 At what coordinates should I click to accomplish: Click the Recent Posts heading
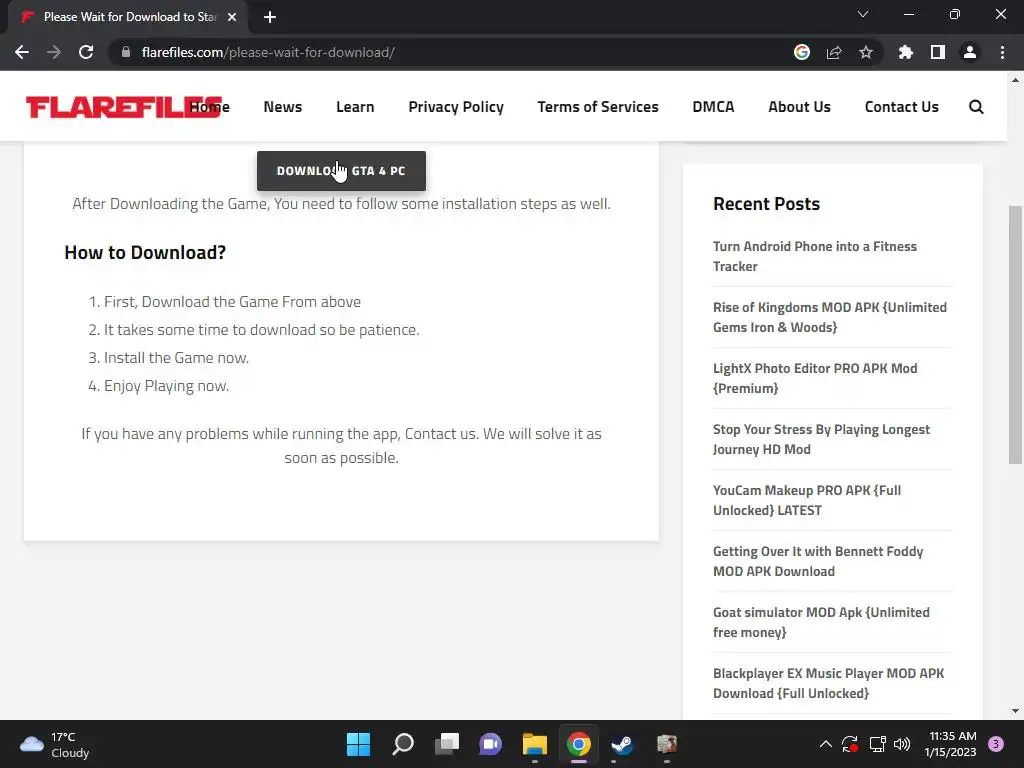pos(766,204)
